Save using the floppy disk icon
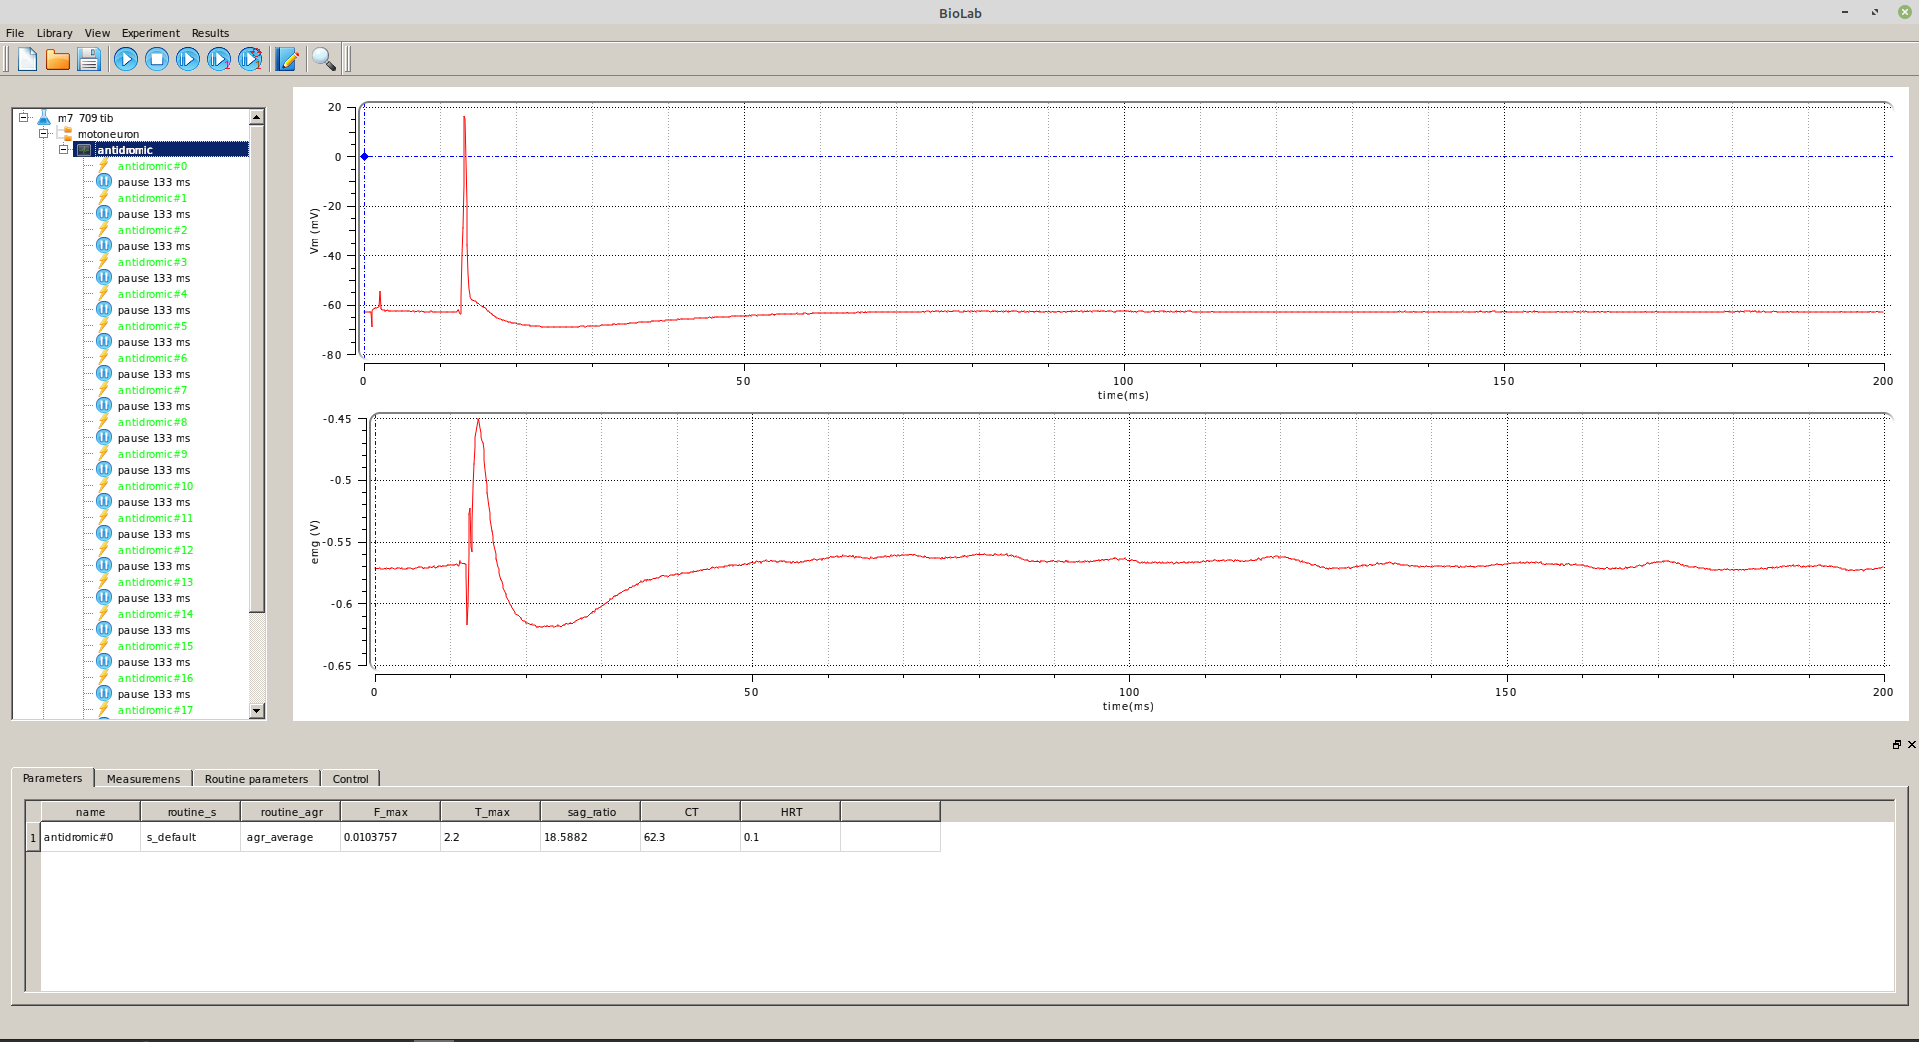The height and width of the screenshot is (1042, 1919). point(89,59)
